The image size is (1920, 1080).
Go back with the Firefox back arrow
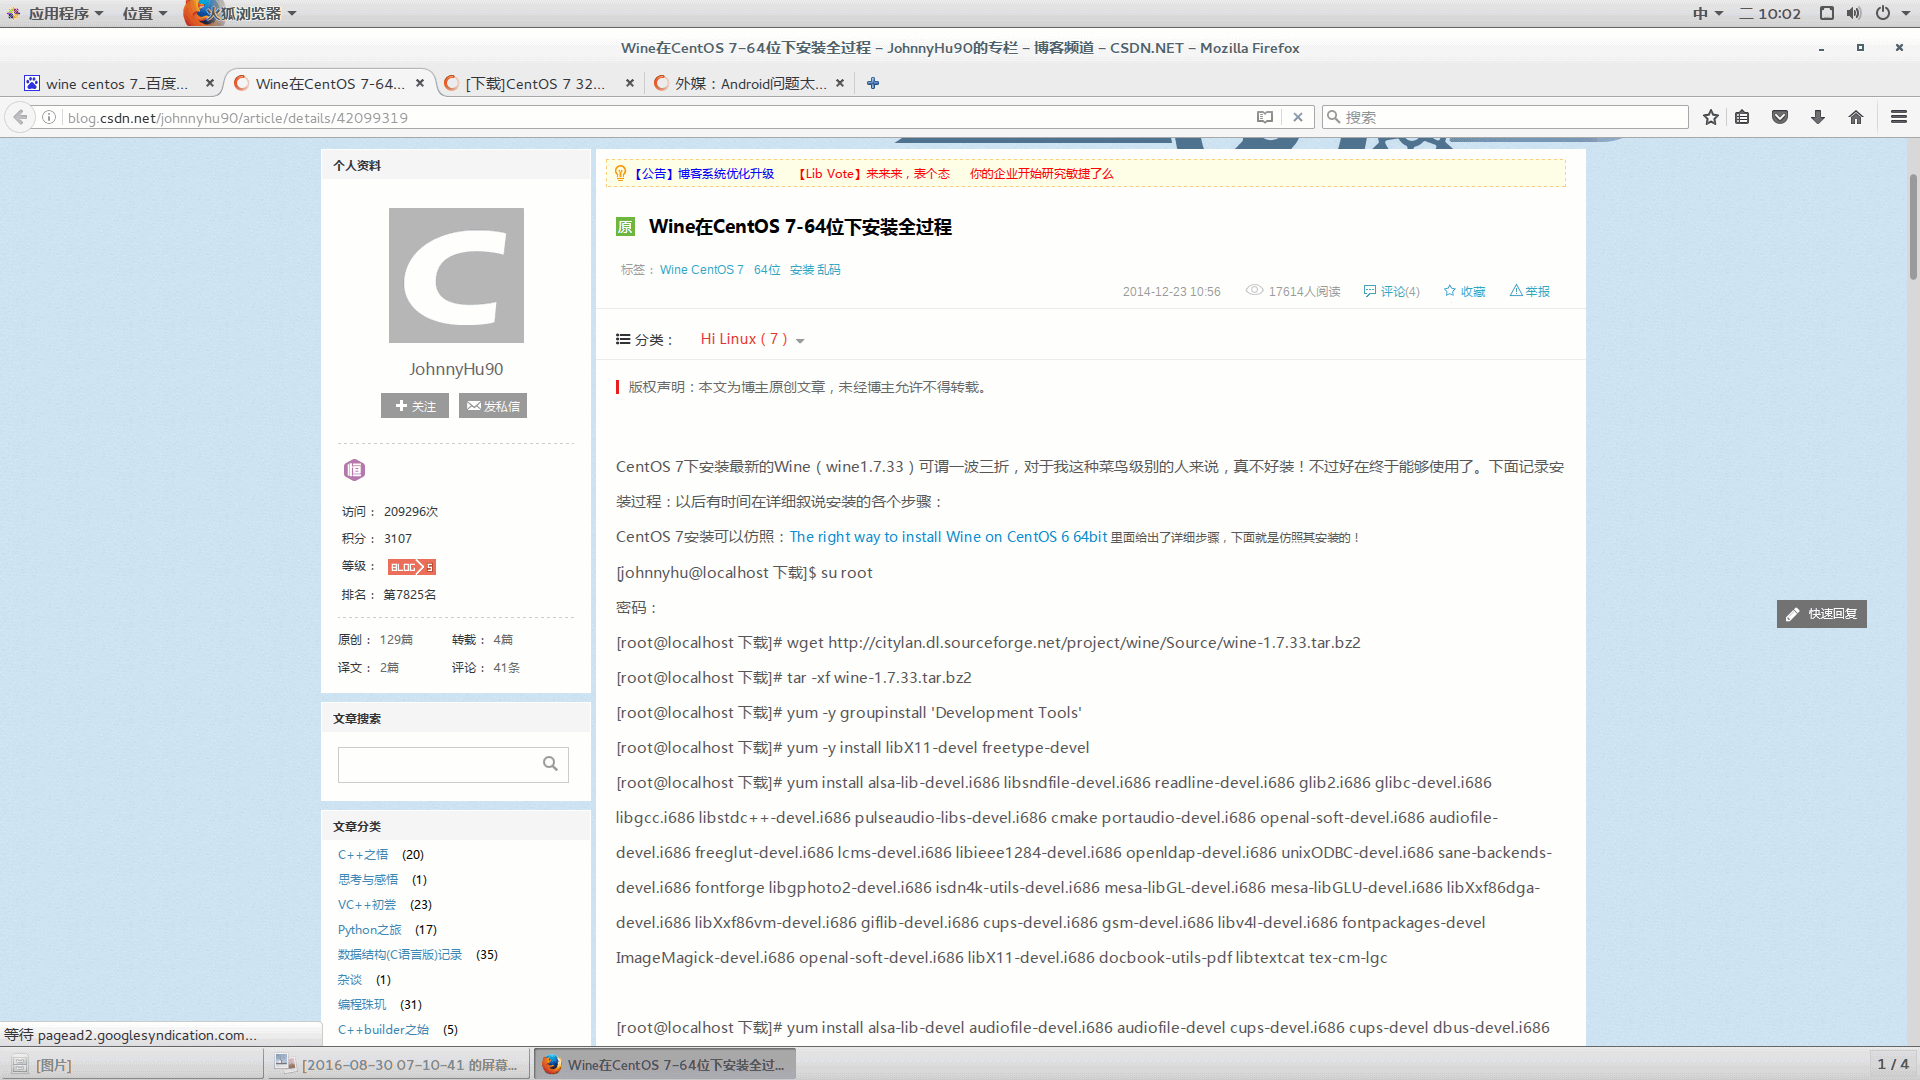[20, 117]
